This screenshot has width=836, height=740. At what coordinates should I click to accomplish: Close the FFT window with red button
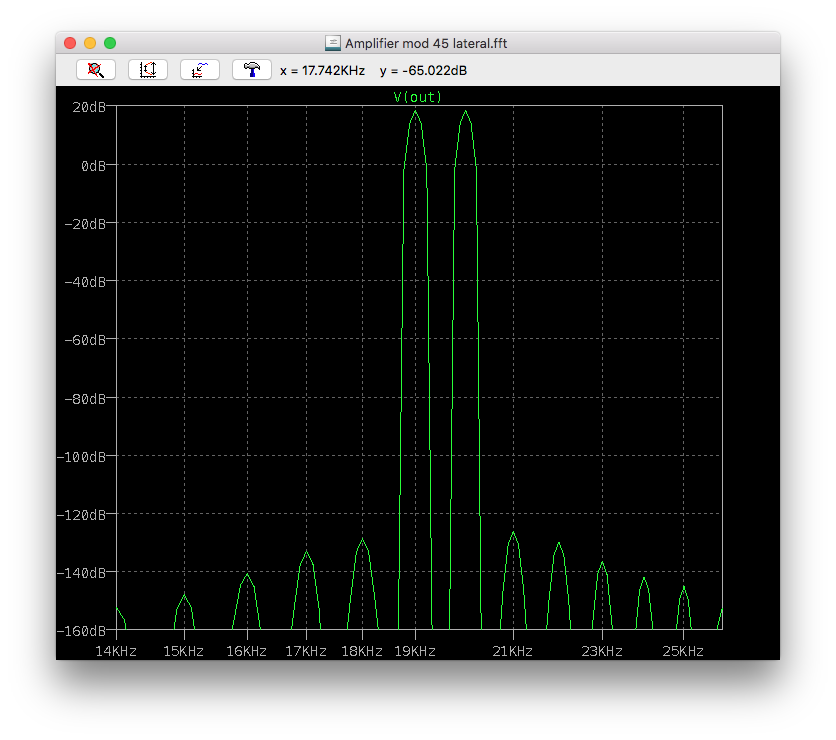(x=70, y=43)
